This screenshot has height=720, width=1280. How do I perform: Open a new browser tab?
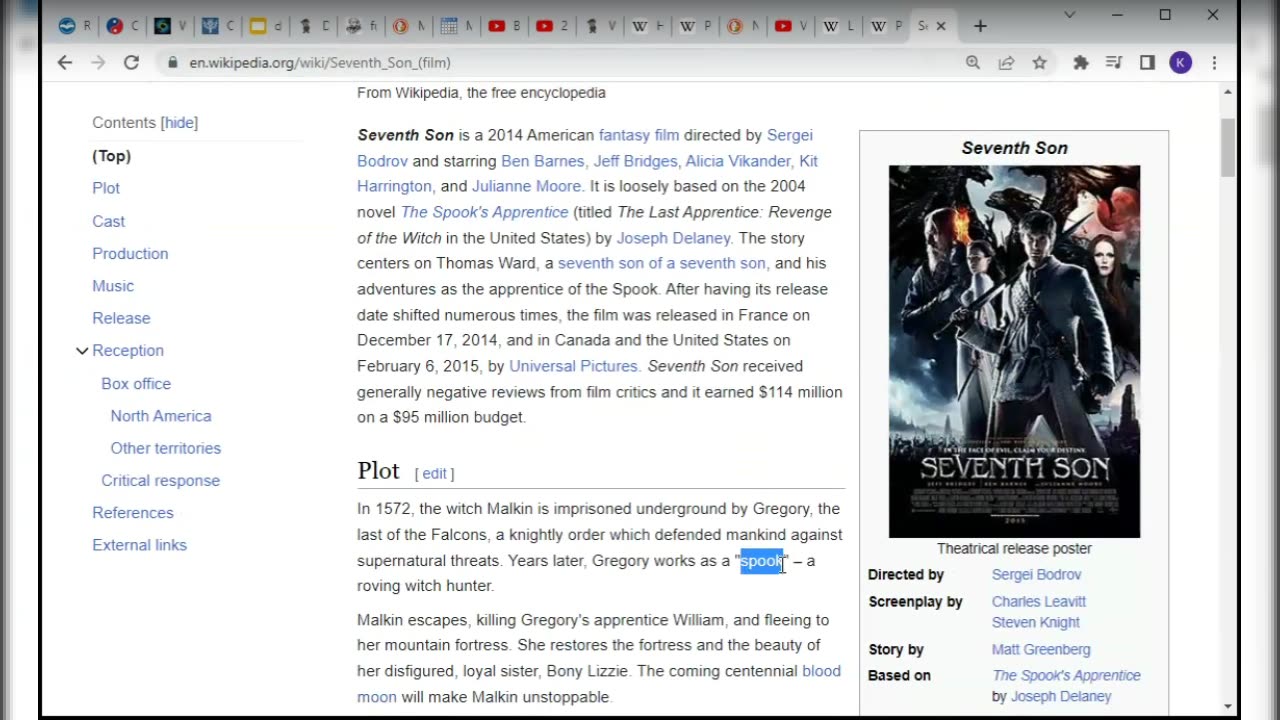[x=980, y=26]
